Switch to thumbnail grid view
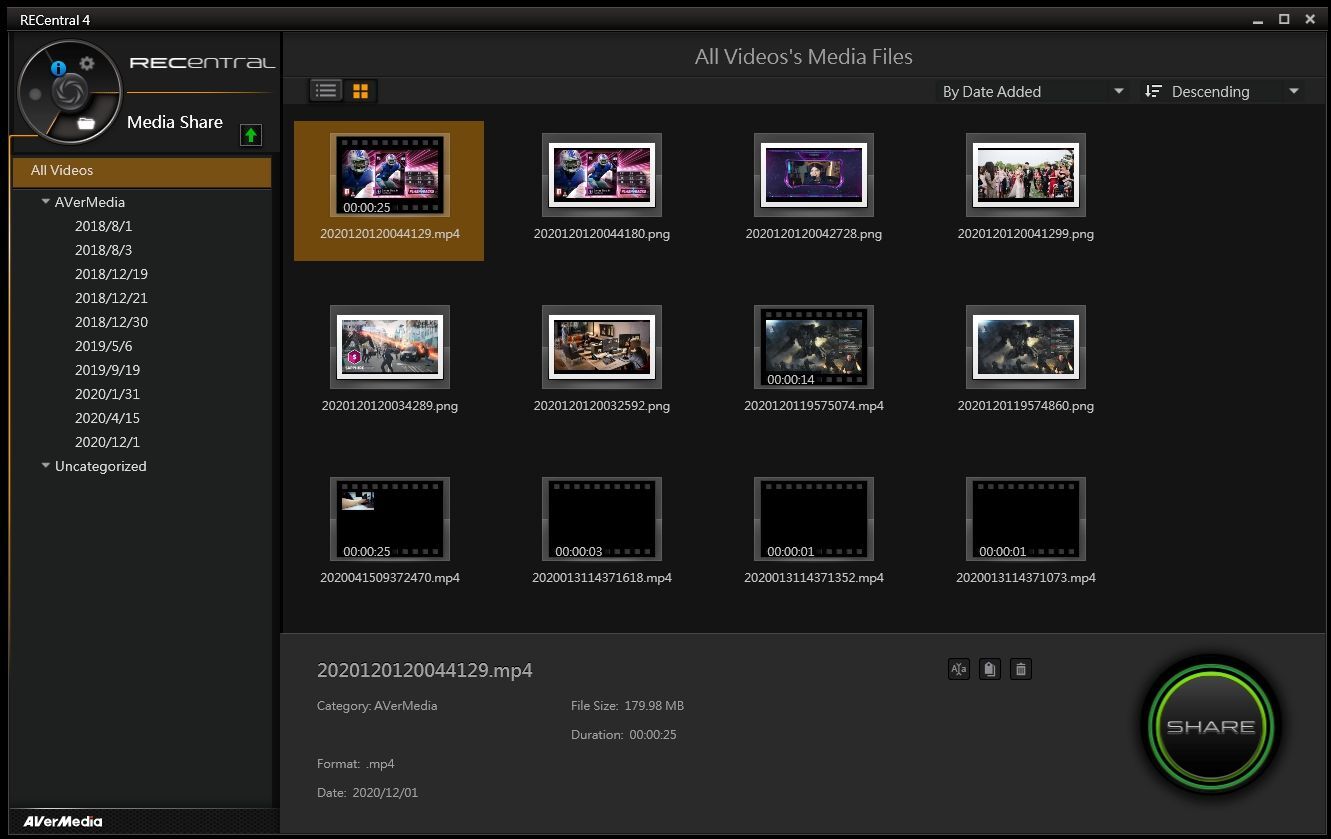This screenshot has width=1331, height=839. 360,91
